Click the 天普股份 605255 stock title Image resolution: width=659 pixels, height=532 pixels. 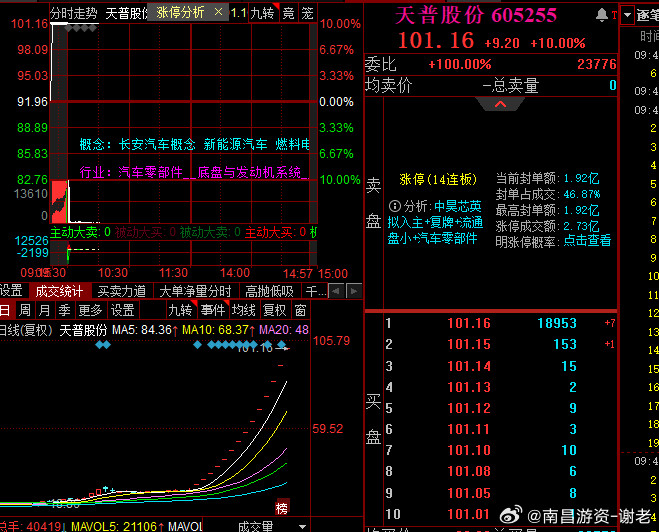point(476,16)
